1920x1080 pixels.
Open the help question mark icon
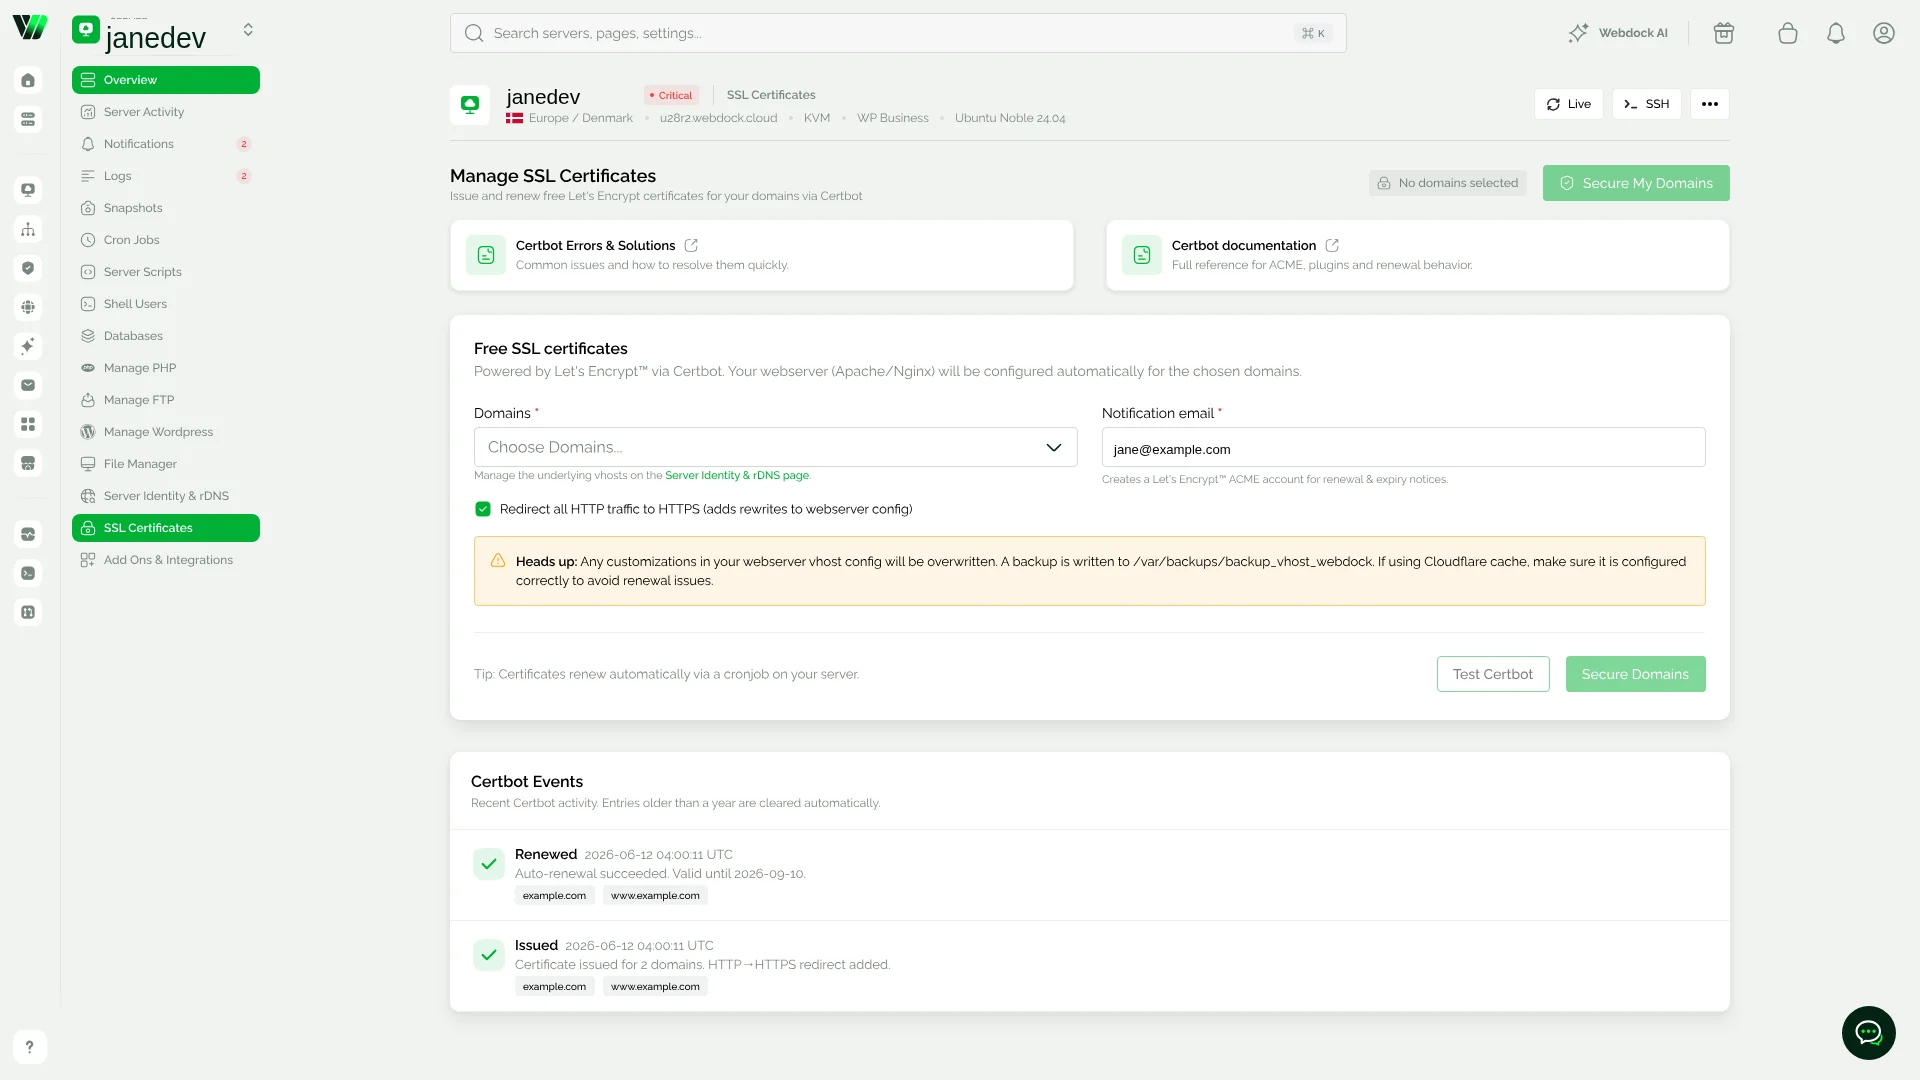[x=29, y=1047]
